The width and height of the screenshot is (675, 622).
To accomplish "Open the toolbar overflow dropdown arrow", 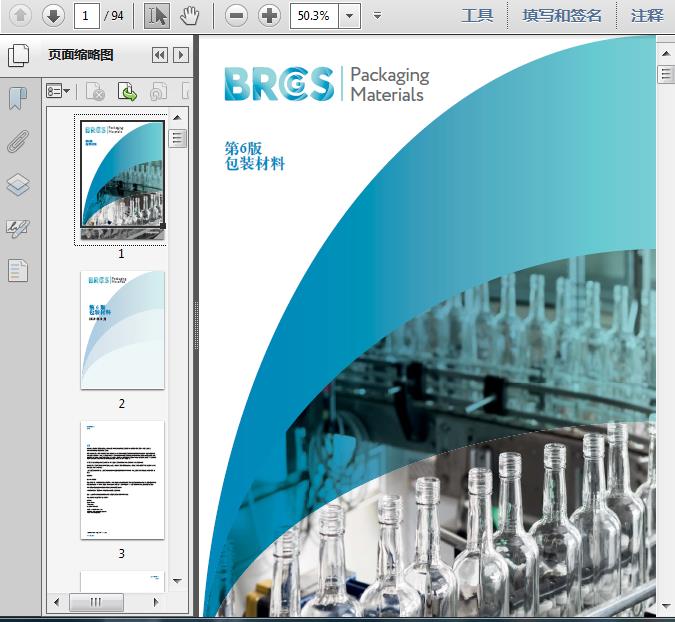I will point(377,16).
